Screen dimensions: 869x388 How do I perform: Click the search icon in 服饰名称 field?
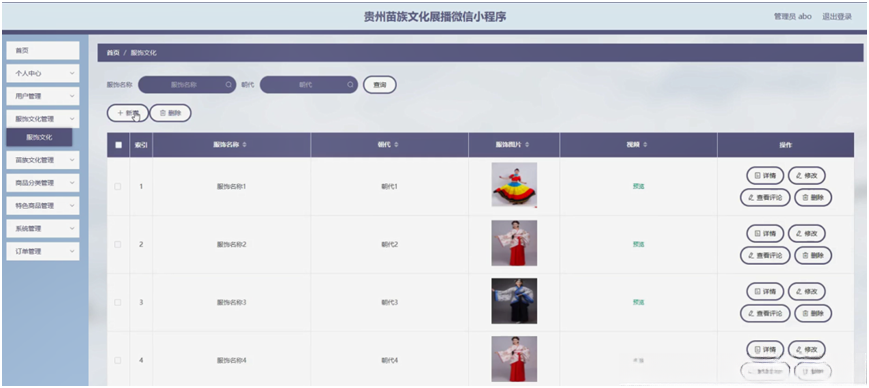click(x=229, y=85)
